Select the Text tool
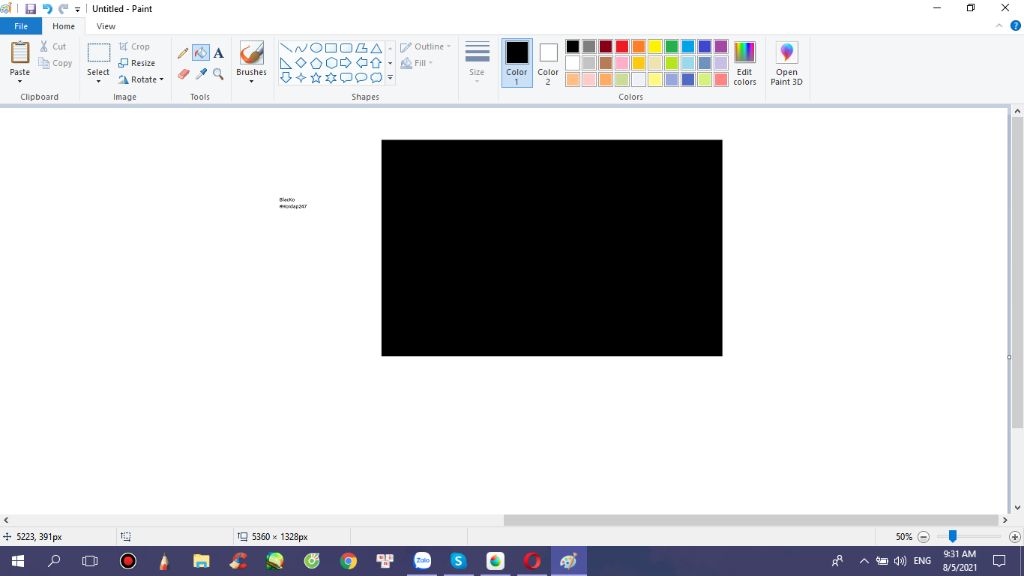 click(x=218, y=54)
